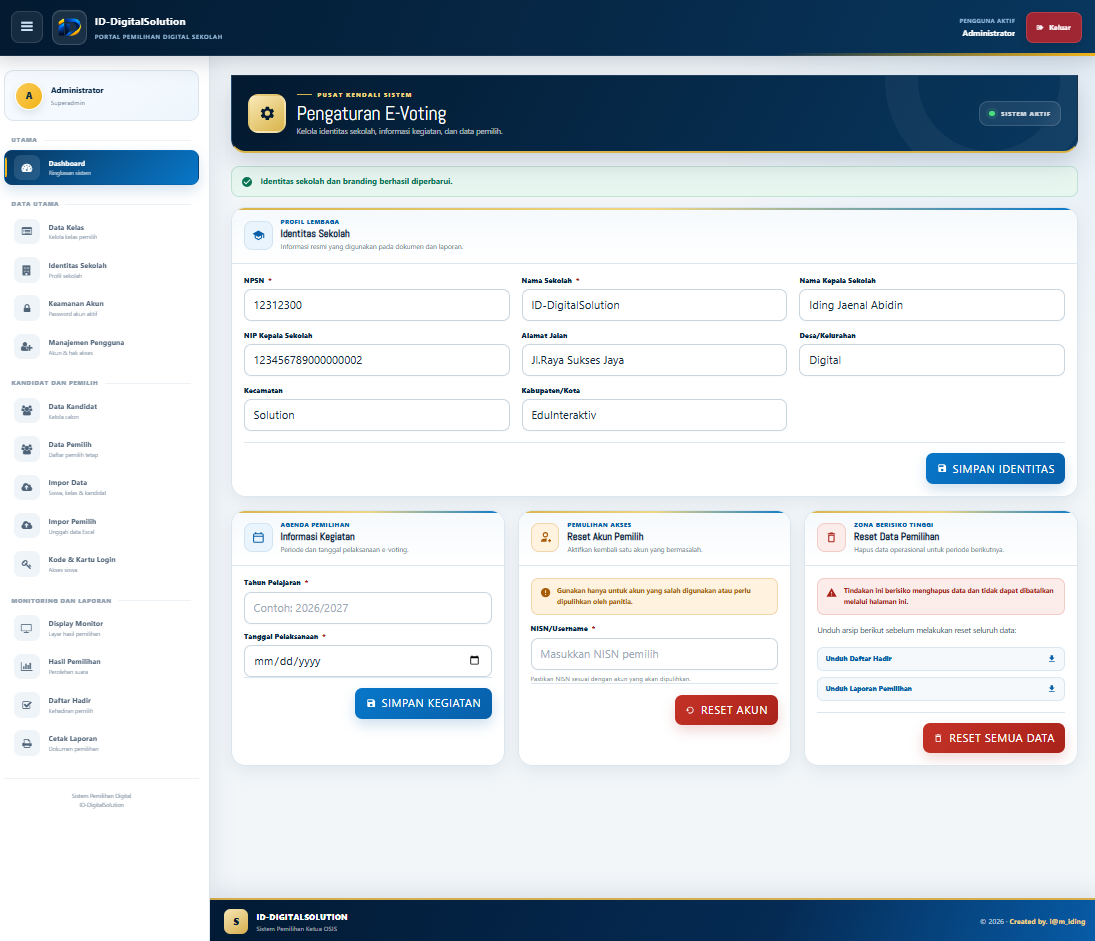Open Cetak Laporan menu entry

(x=102, y=743)
